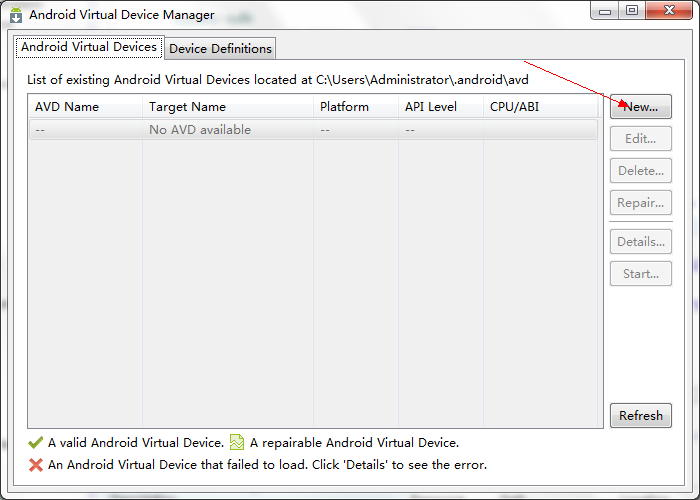This screenshot has width=700, height=500.
Task: Minimize the Android Virtual Device Manager window
Action: tap(605, 11)
